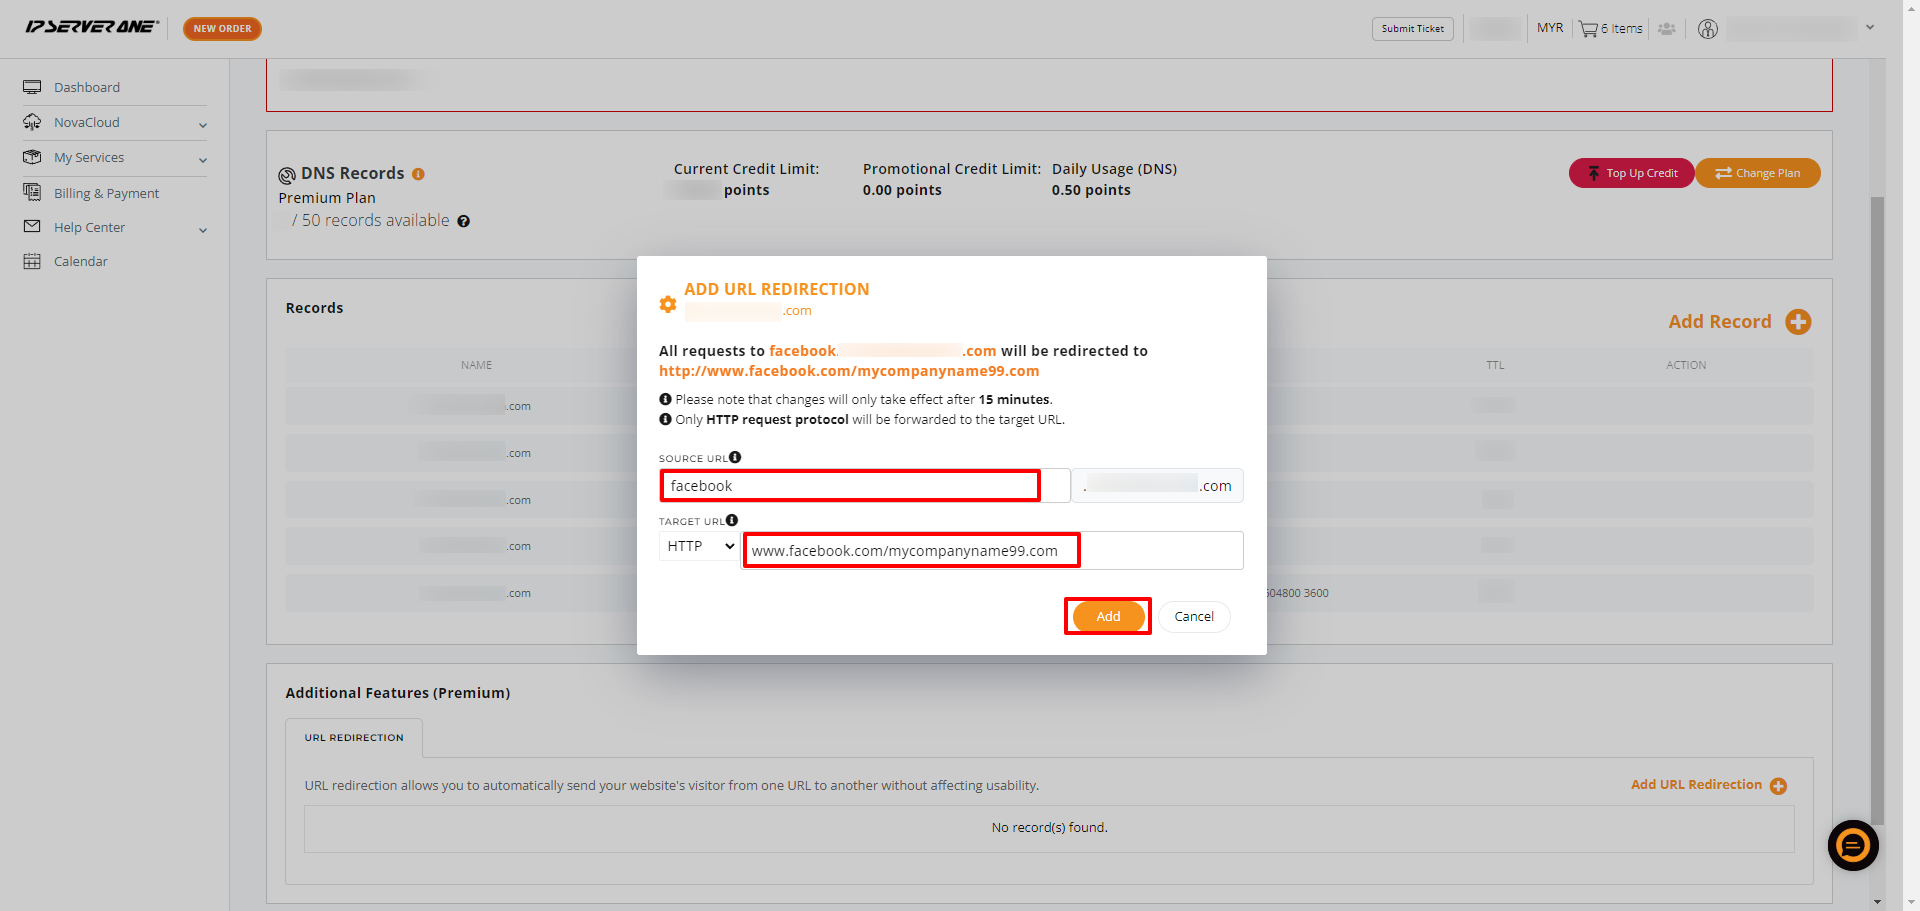Open the live chat bubble icon

[x=1853, y=846]
